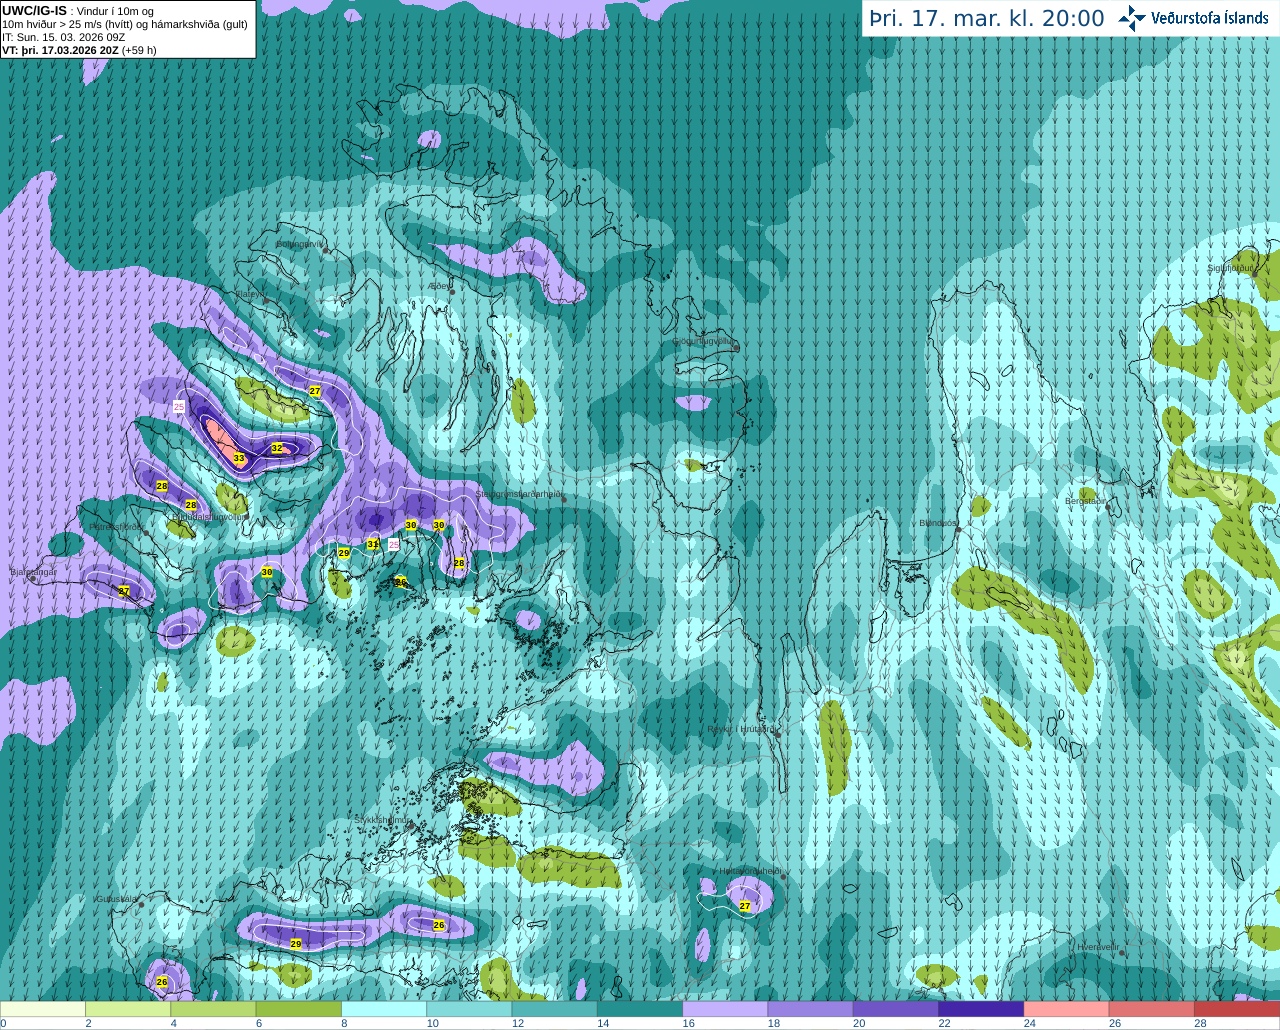Click the yellow 26 gust label below Gufuskálar
Viewport: 1280px width, 1030px height.
tap(162, 982)
